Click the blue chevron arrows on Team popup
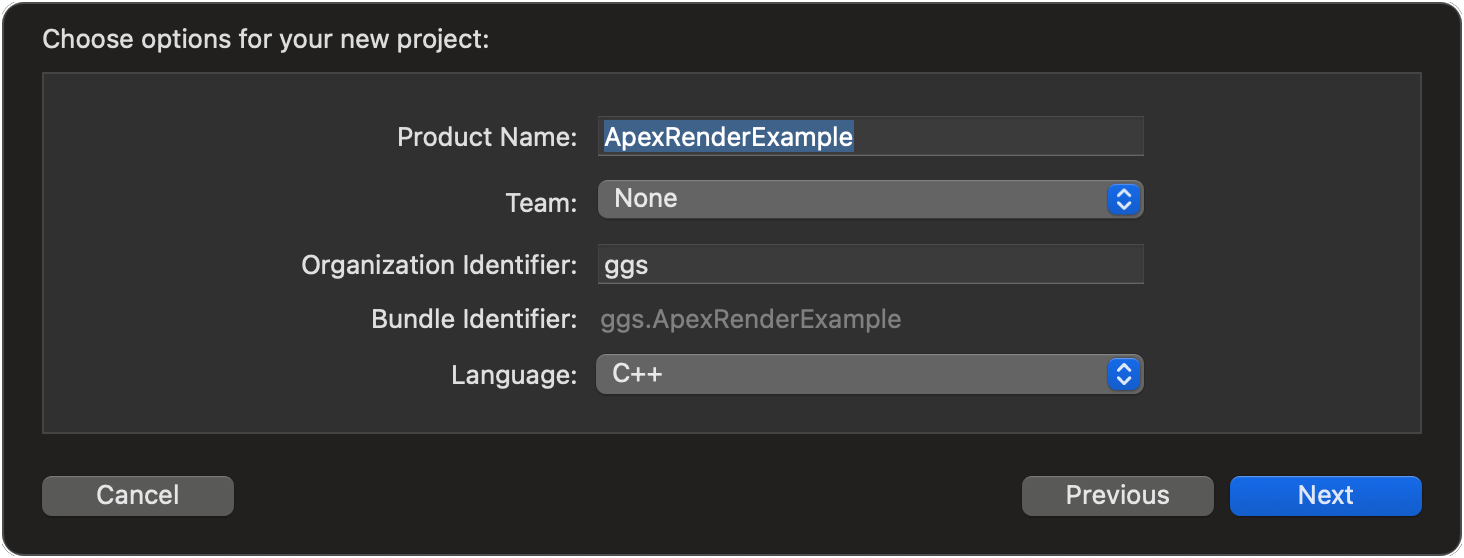This screenshot has height=558, width=1464. click(1124, 199)
